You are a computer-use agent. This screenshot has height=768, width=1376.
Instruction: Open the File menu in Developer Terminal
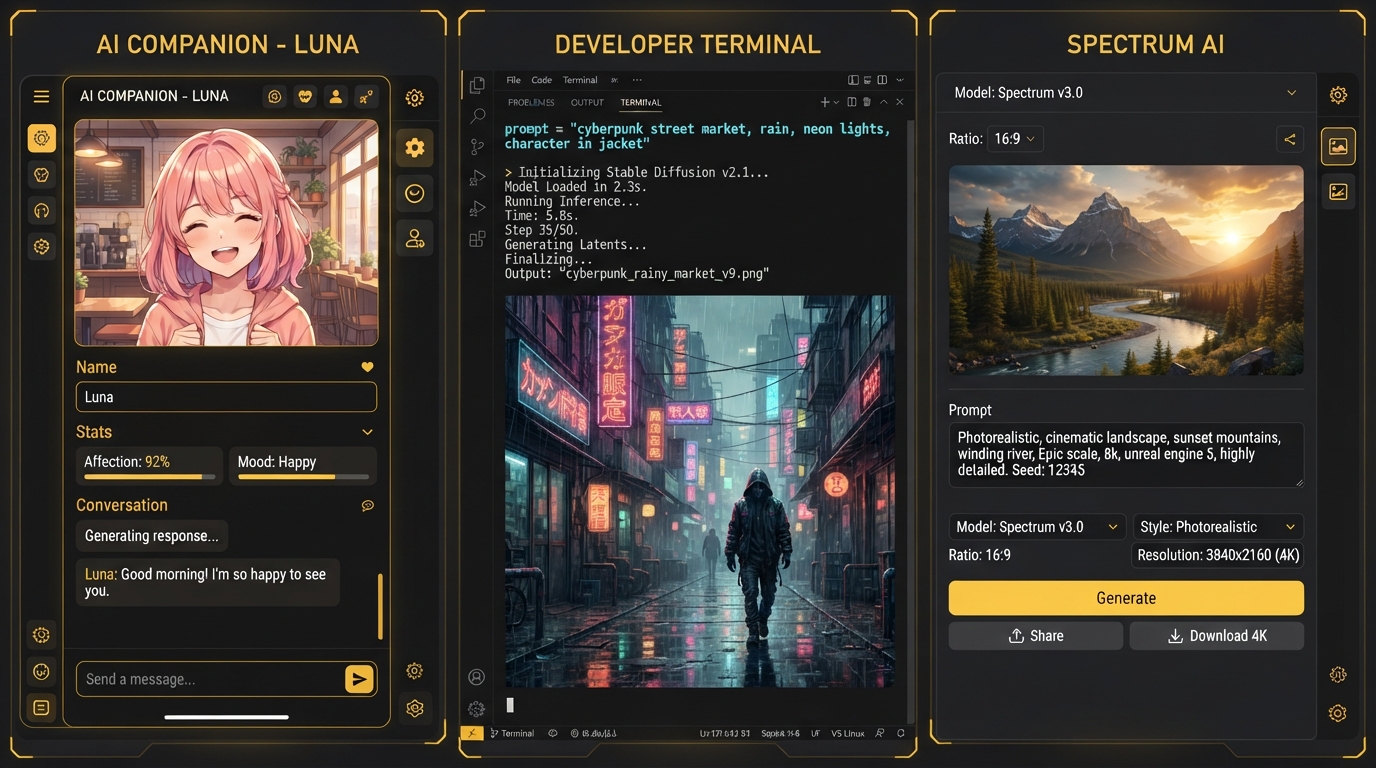coord(514,80)
